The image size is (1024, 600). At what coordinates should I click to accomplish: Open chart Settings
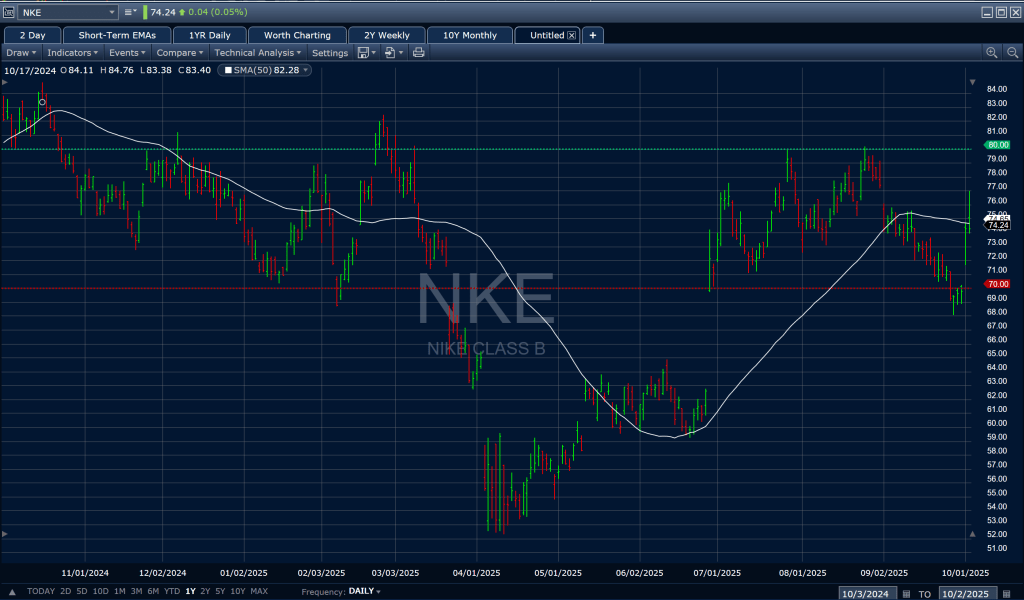pos(330,52)
